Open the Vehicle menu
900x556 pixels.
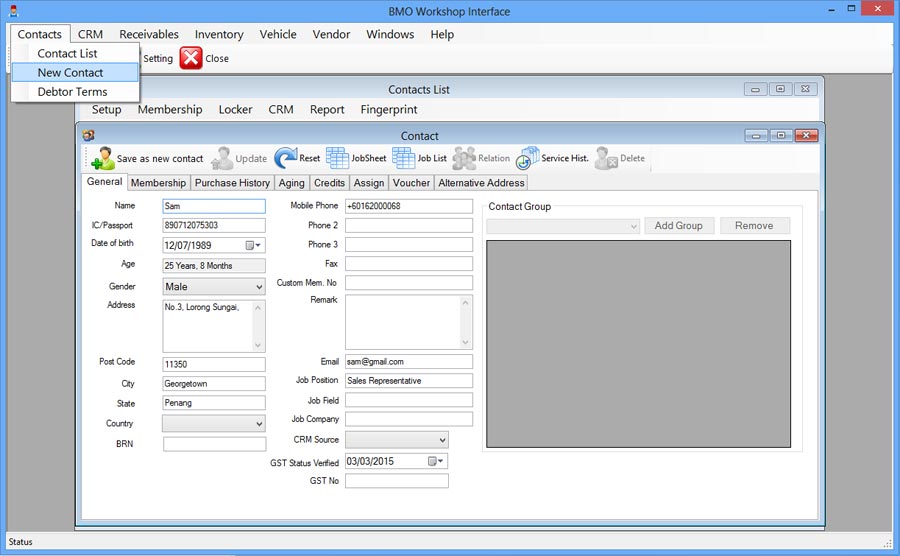(x=278, y=34)
